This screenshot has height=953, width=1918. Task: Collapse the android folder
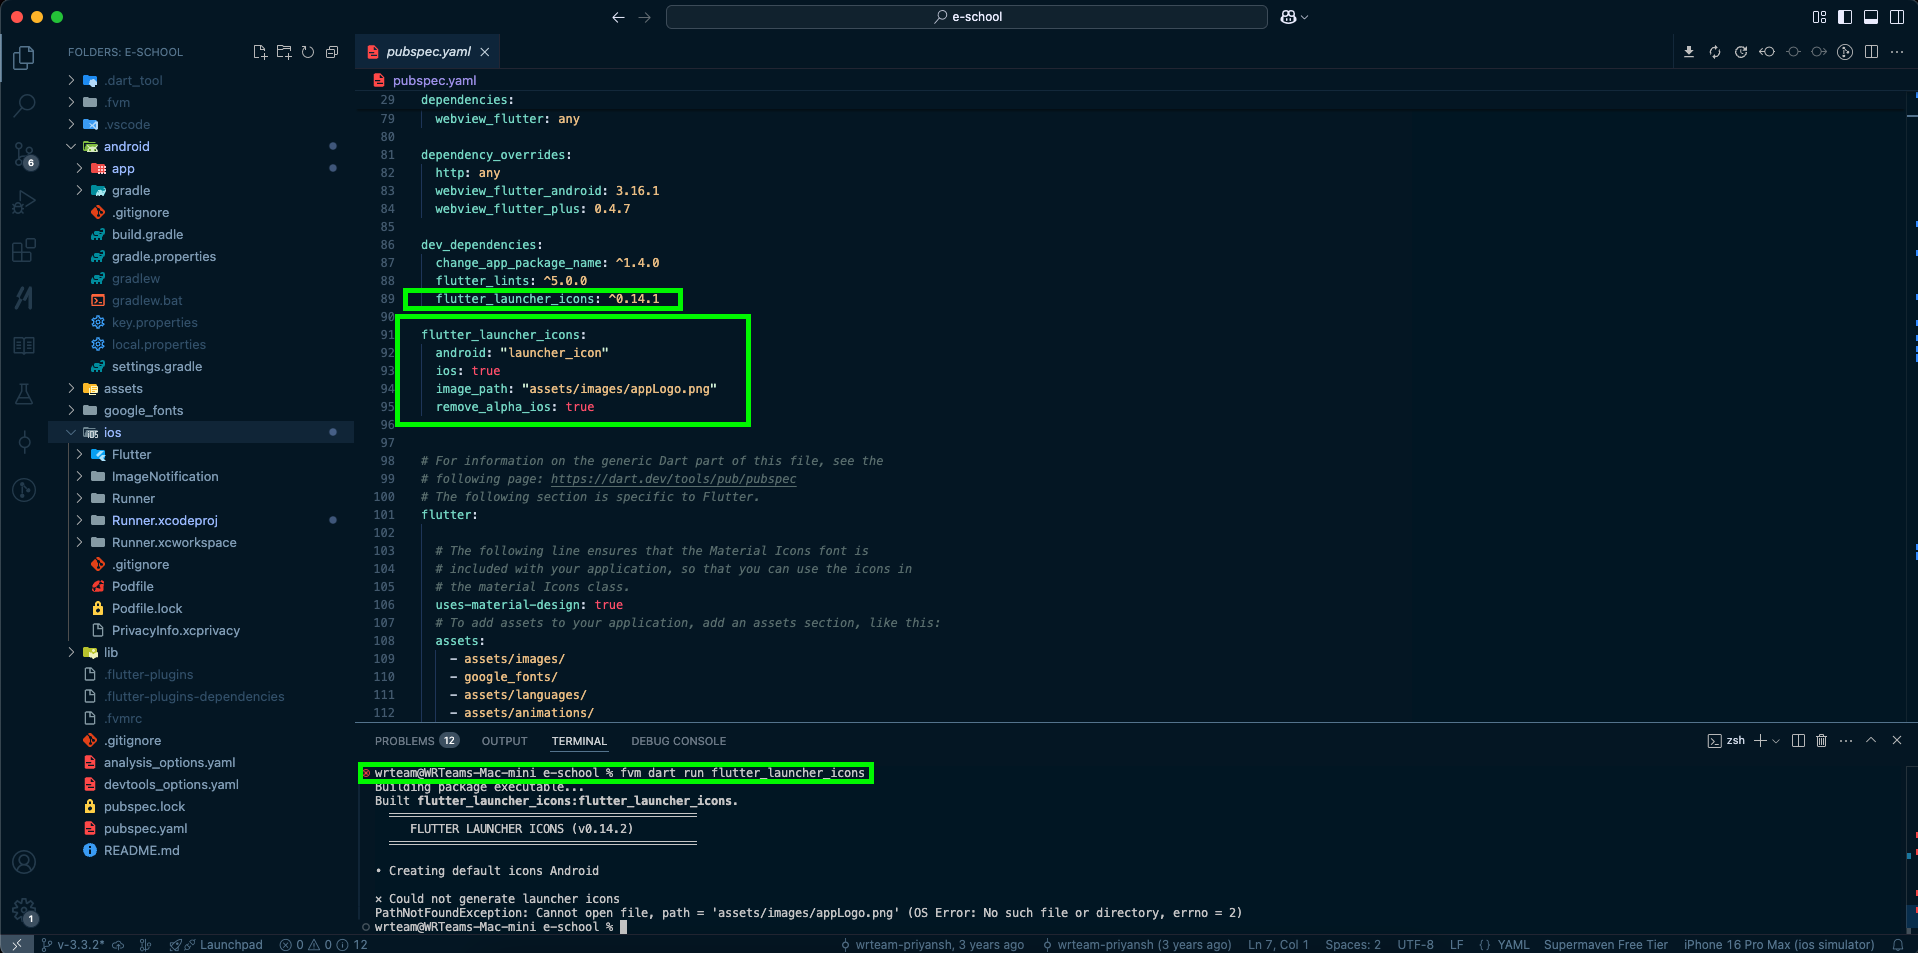pos(126,146)
